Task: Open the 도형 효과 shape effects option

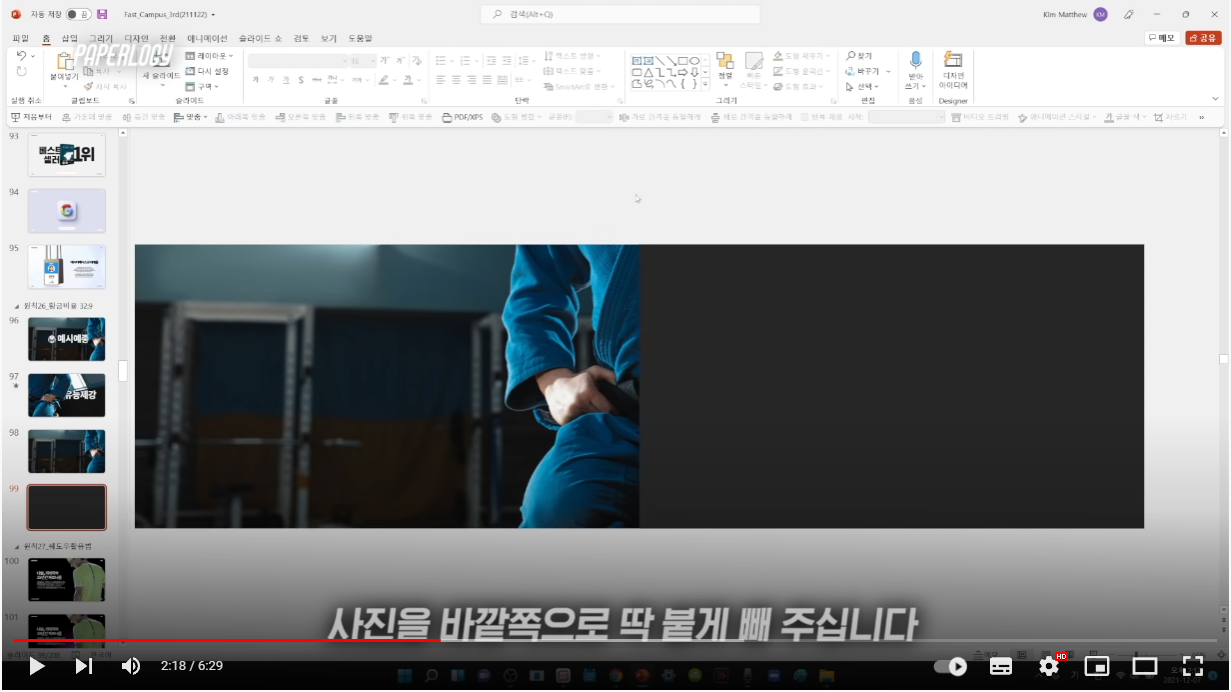Action: (800, 86)
